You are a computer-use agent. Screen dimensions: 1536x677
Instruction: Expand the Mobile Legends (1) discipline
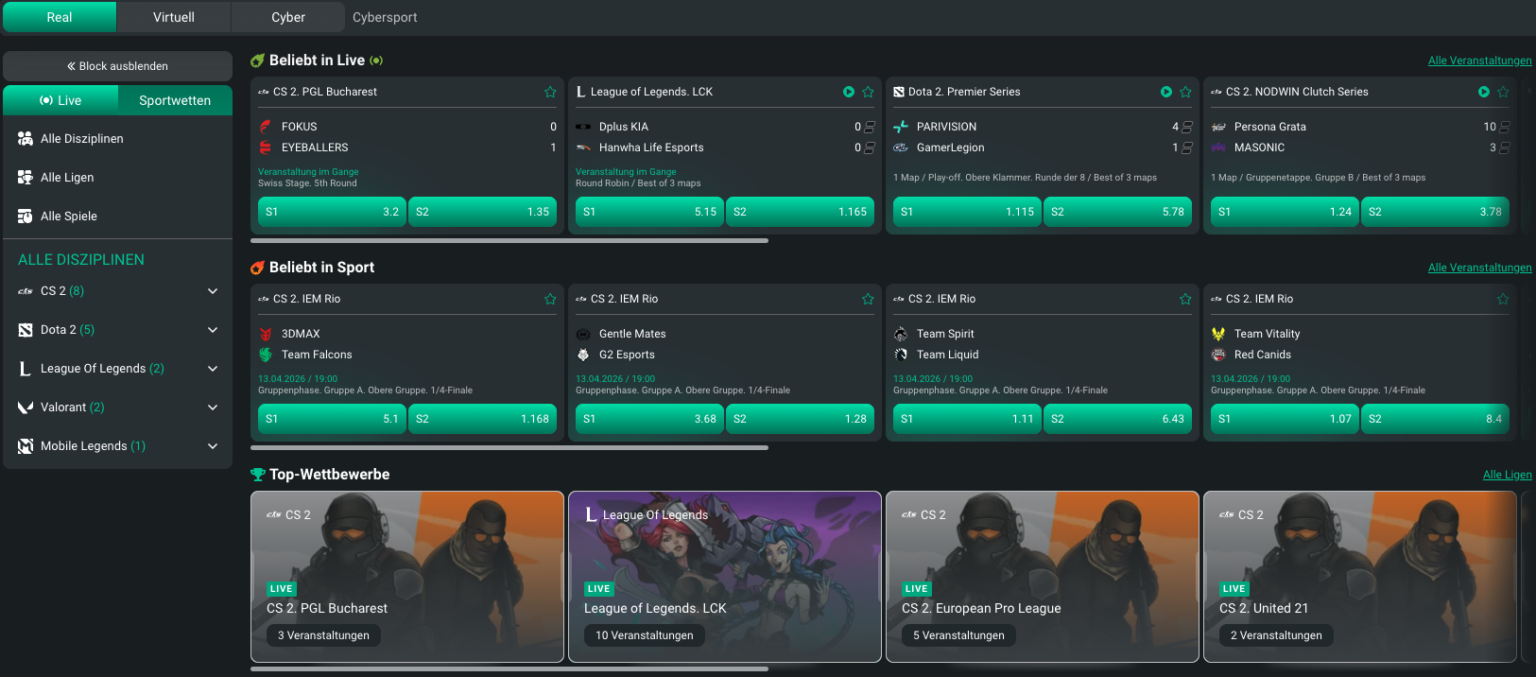212,446
